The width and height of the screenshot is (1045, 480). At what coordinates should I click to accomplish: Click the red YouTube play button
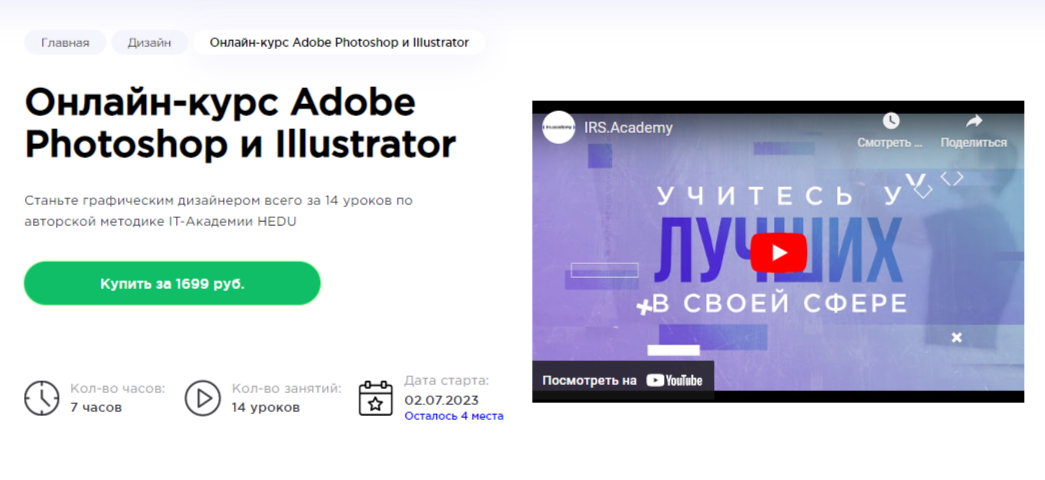coord(778,253)
